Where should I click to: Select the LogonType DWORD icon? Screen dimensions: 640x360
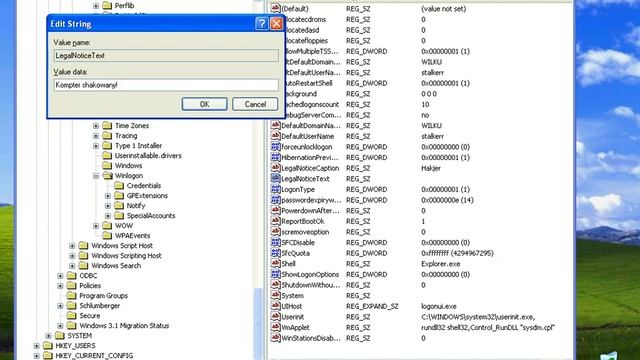pos(276,189)
